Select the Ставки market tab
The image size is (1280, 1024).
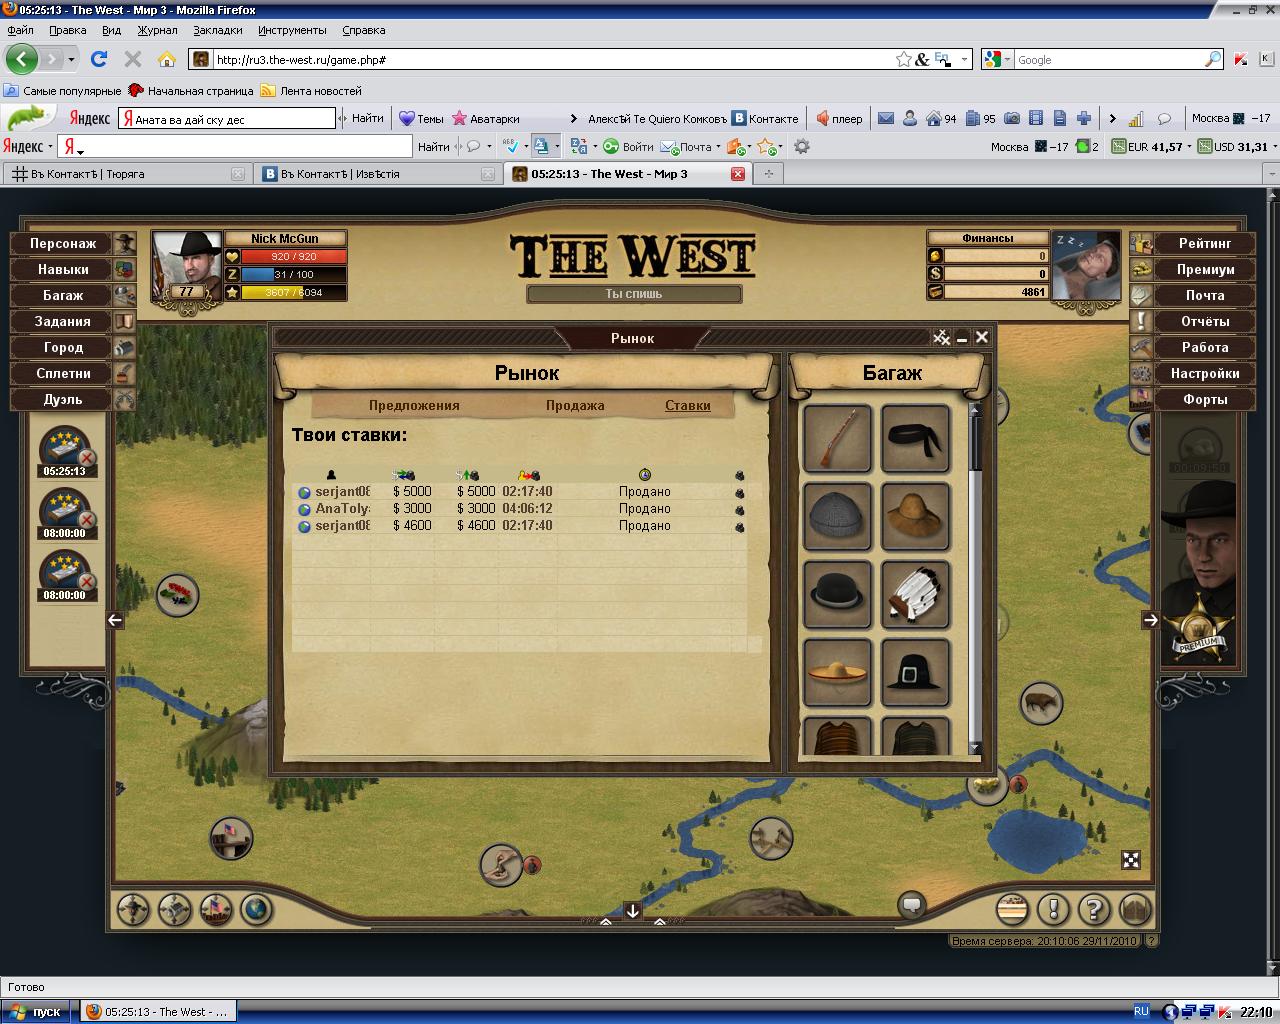(x=688, y=406)
